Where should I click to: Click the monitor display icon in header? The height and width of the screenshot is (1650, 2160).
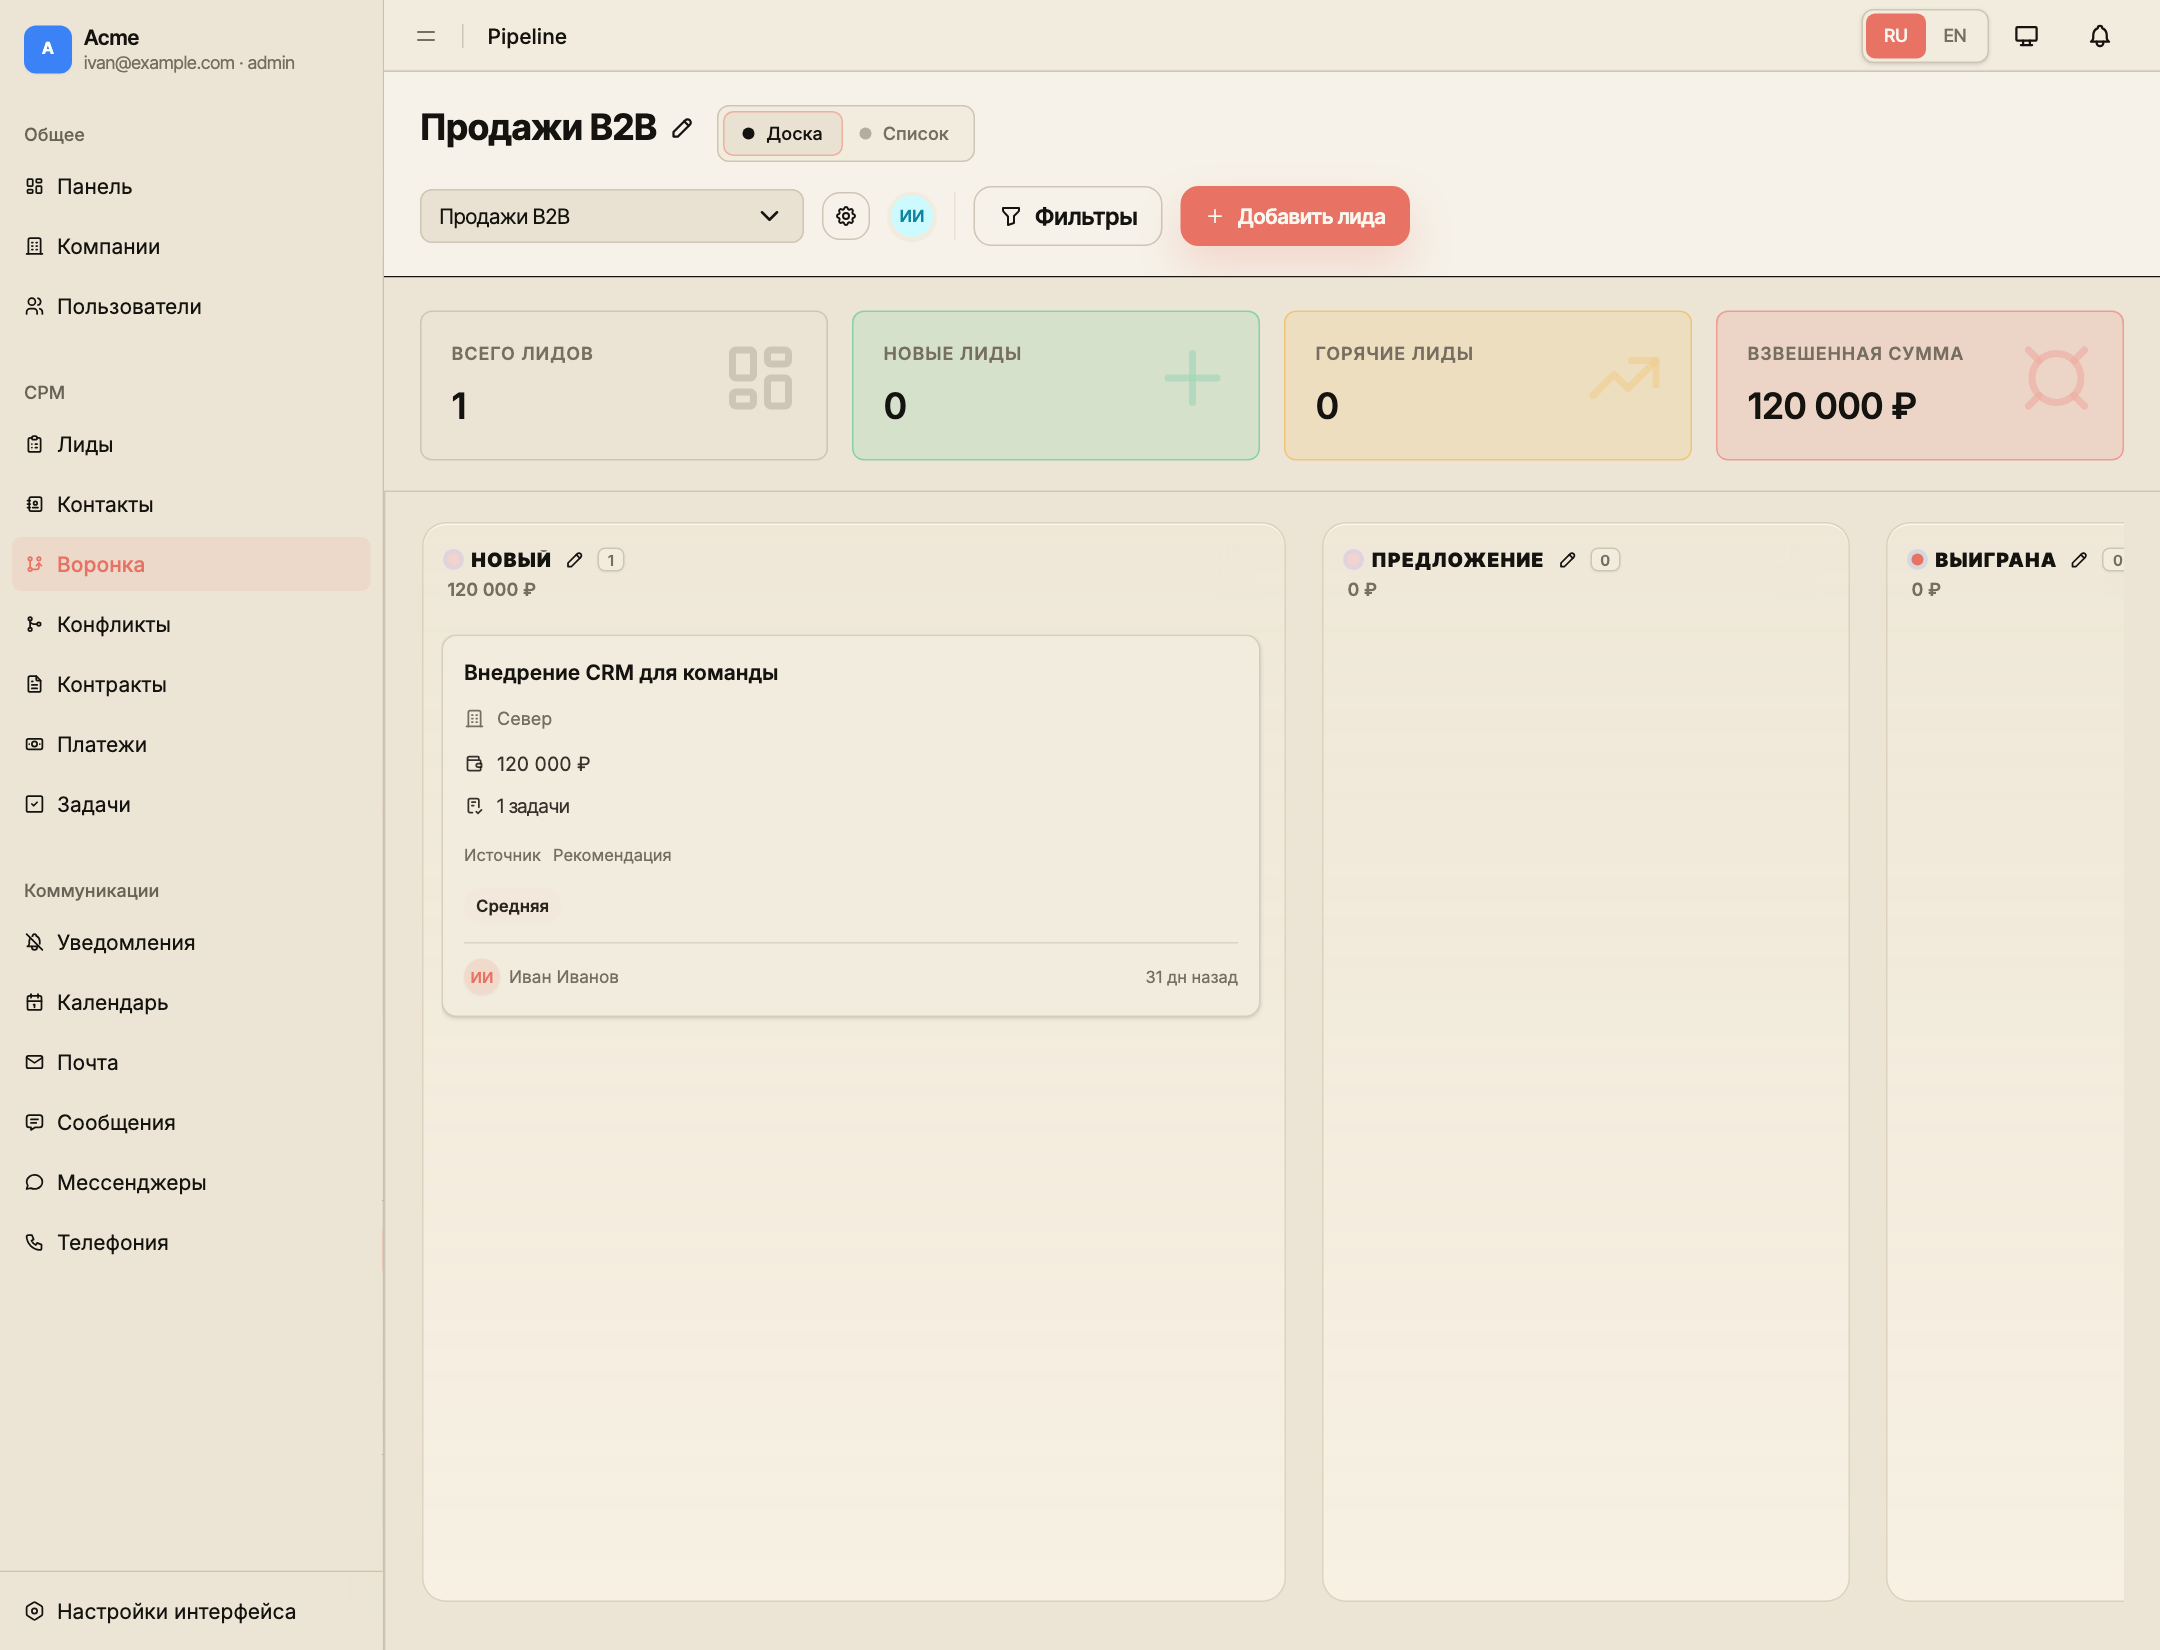tap(2026, 36)
